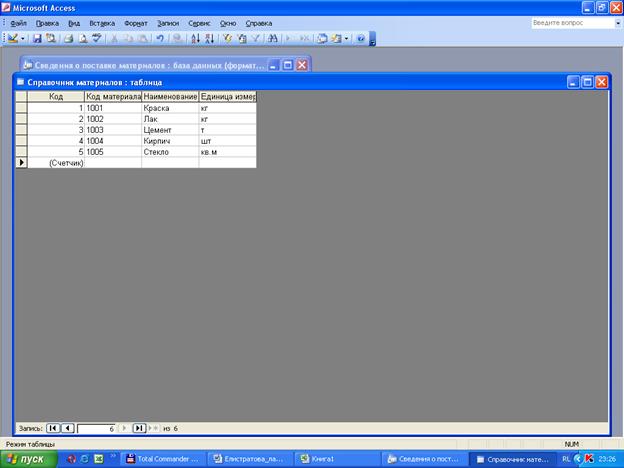Click the Filter By Selection icon
Viewport: 624px width, 468px height.
point(227,38)
